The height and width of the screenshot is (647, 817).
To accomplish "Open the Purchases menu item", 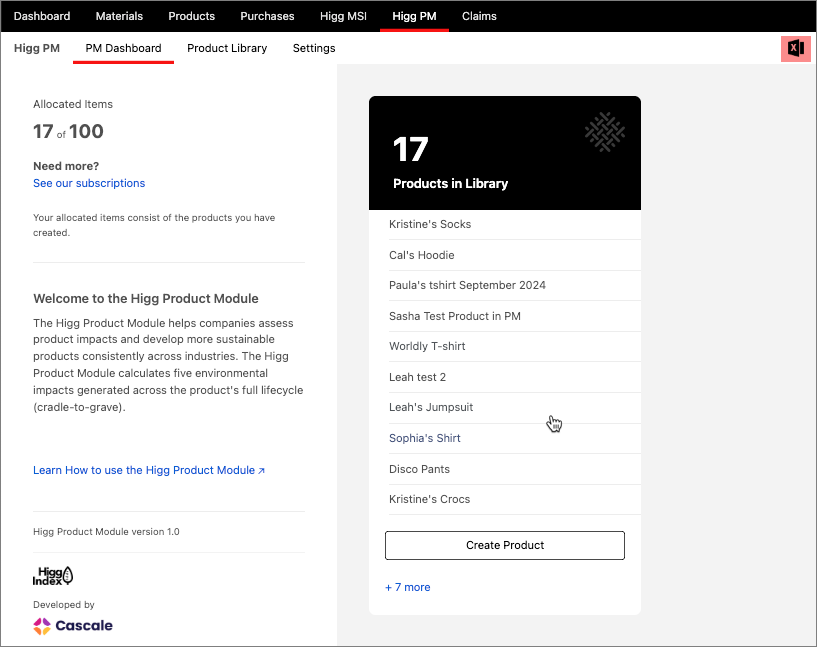I will (x=267, y=16).
